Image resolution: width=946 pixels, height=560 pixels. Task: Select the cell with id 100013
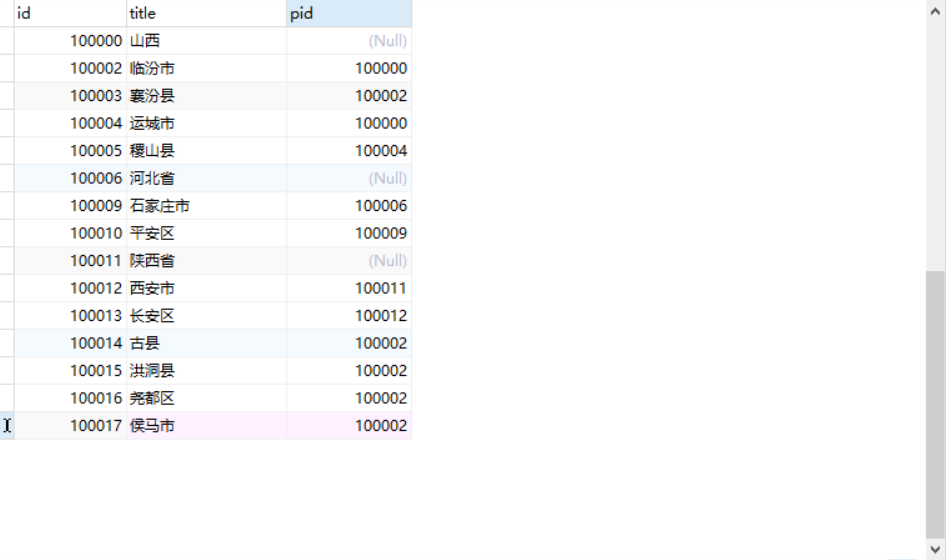[x=70, y=316]
